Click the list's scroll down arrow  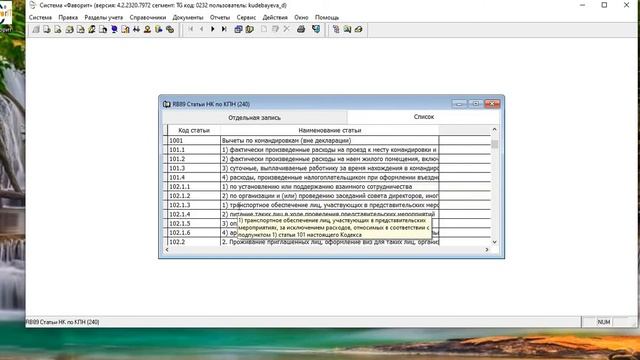[494, 242]
